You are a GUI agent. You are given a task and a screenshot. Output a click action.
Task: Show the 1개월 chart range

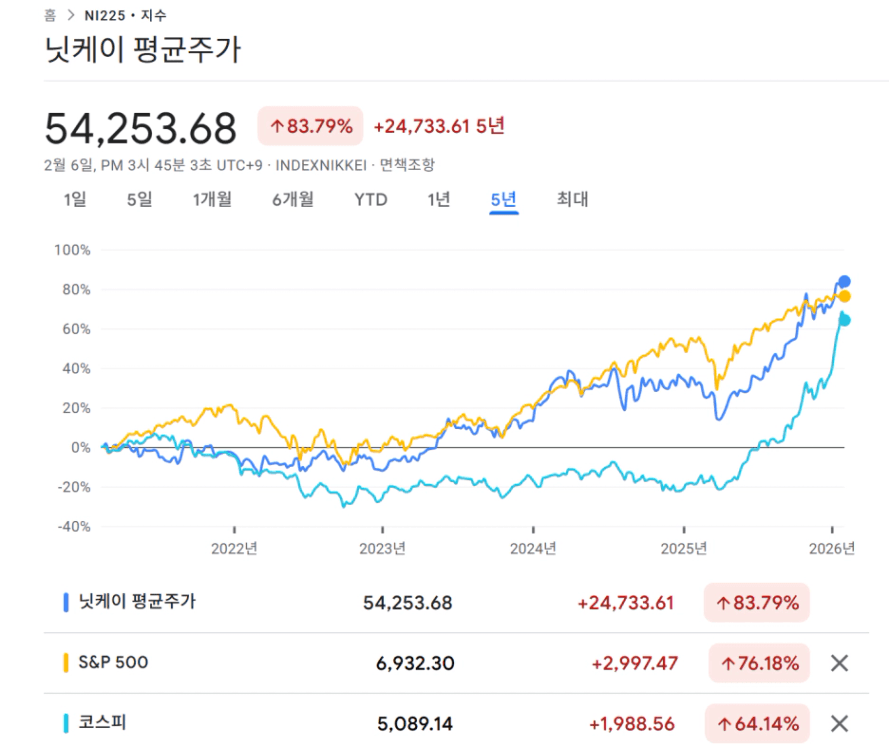212,199
